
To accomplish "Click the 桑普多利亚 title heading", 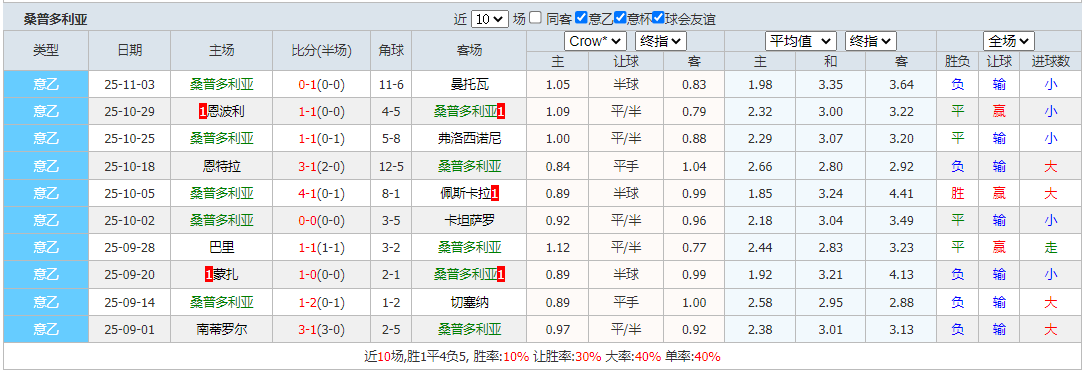I will coord(55,19).
